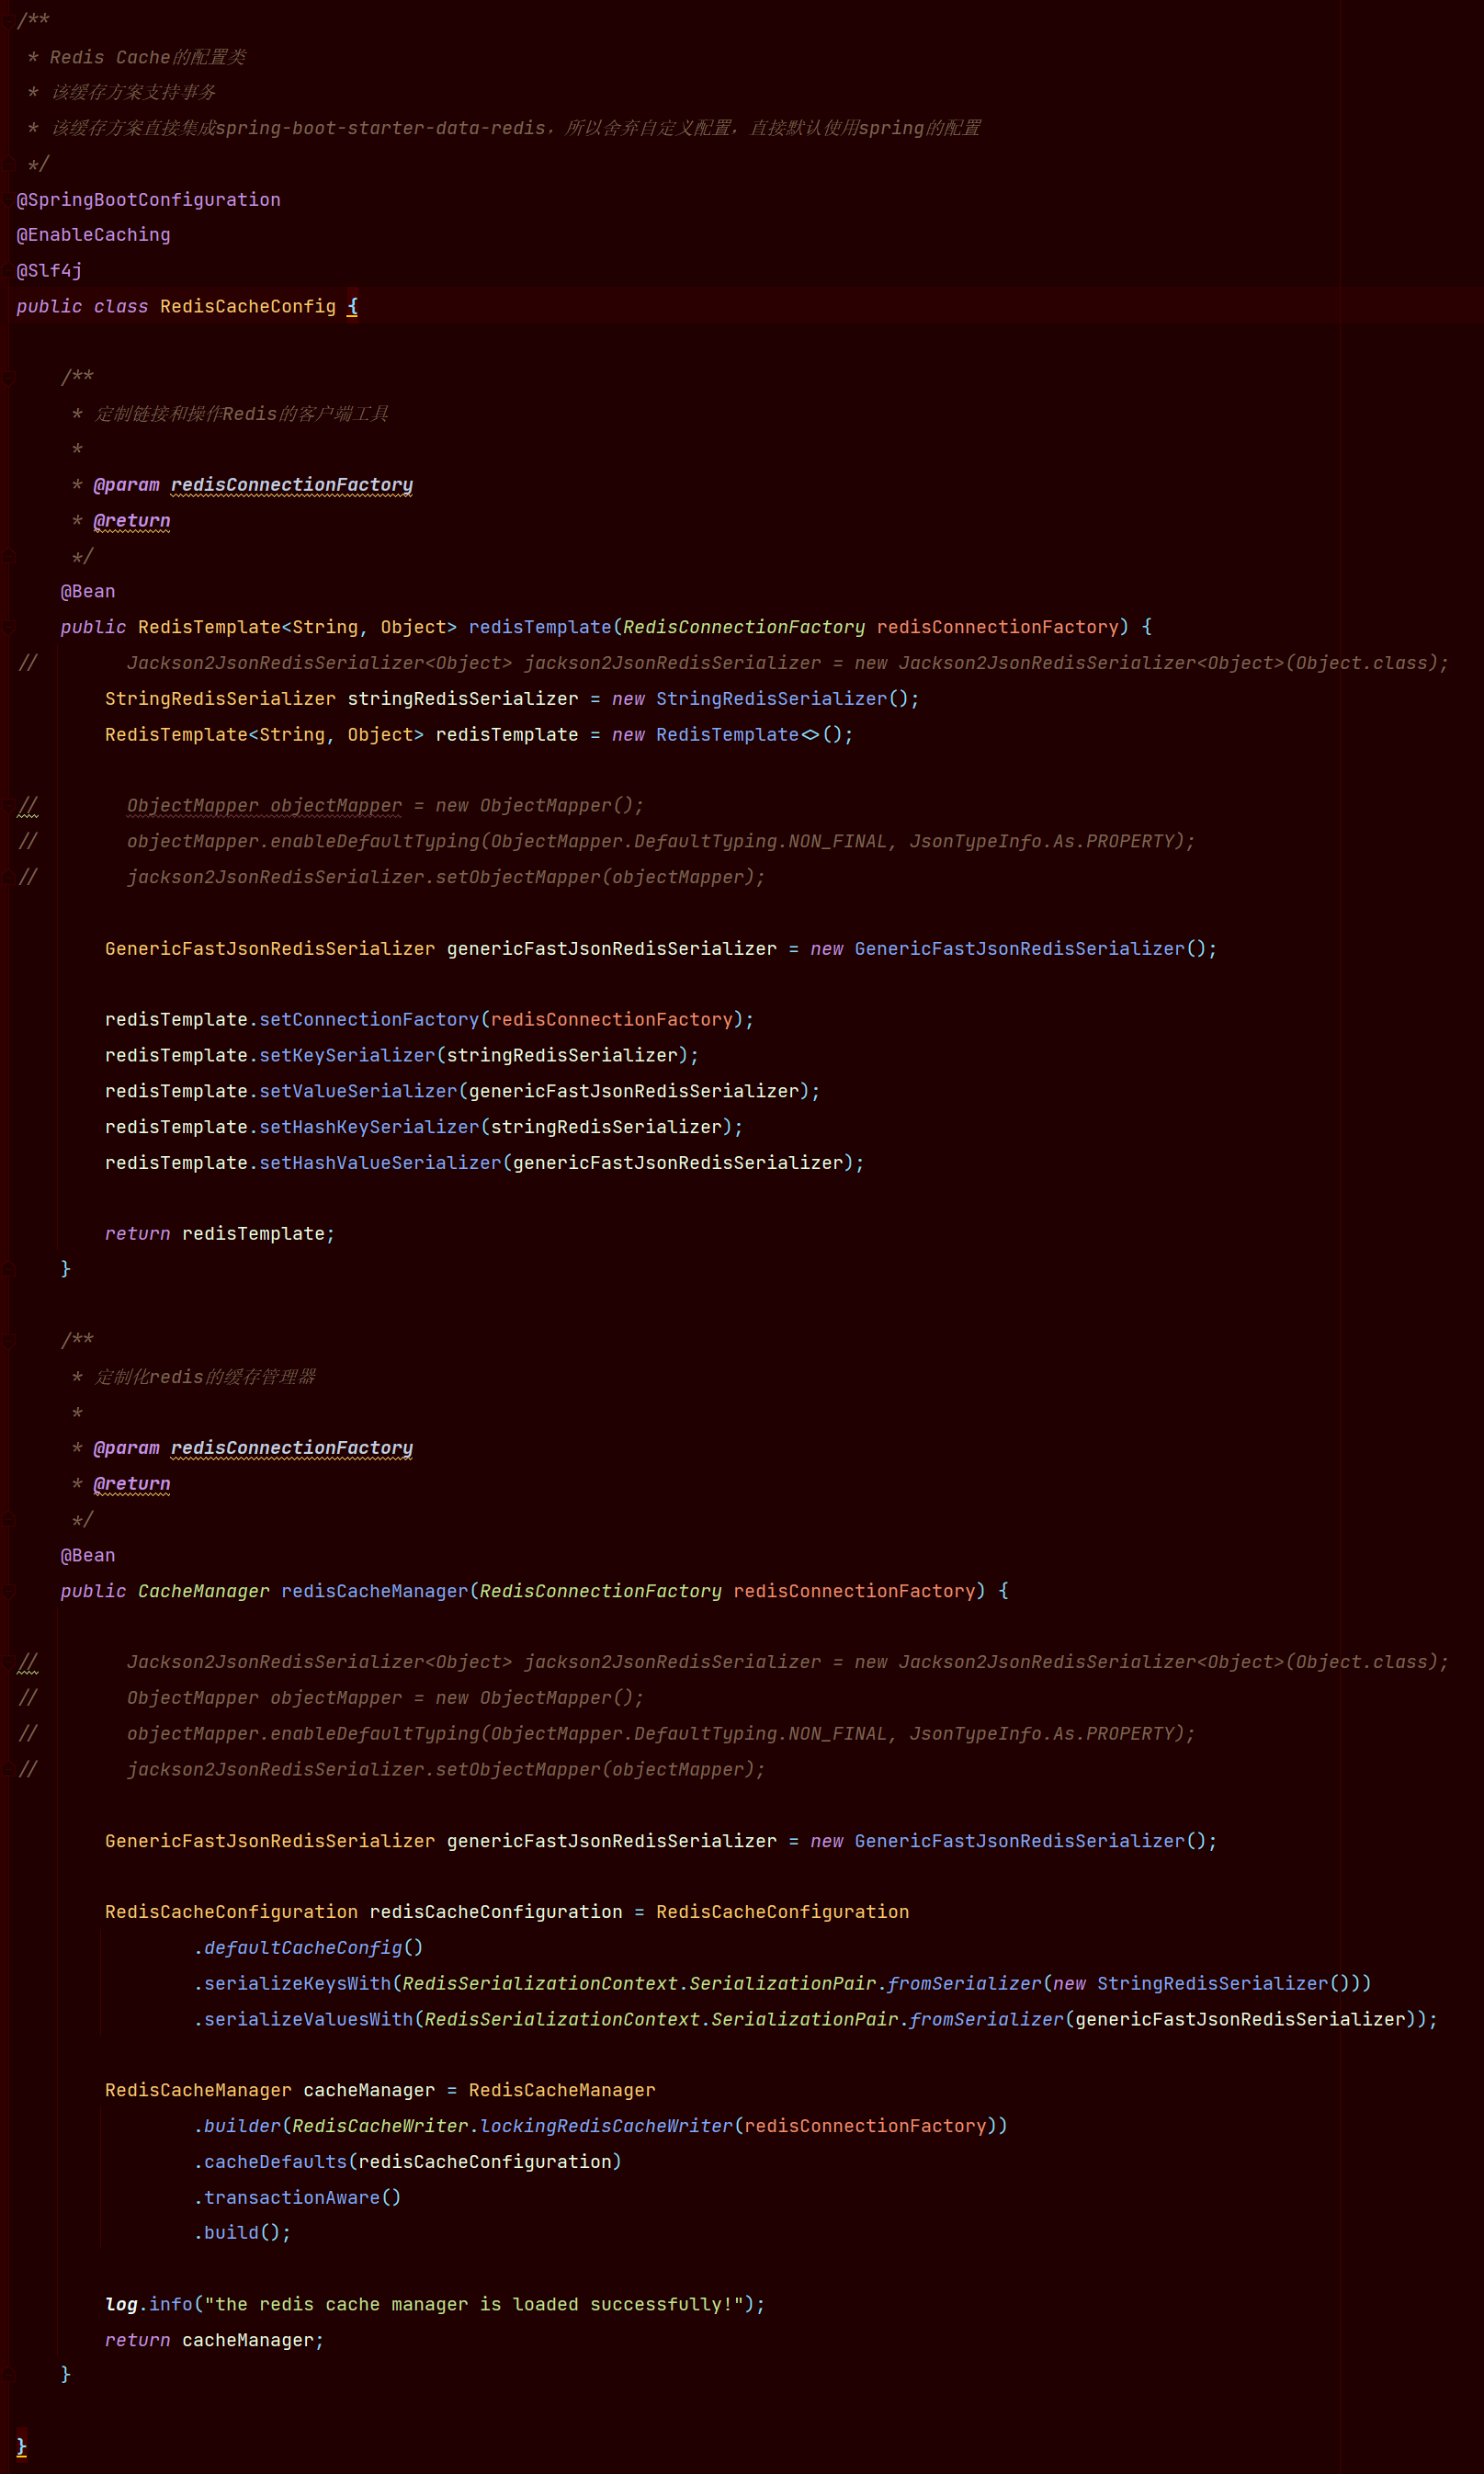
Task: Click the @Slf4j annotation
Action: (47, 270)
